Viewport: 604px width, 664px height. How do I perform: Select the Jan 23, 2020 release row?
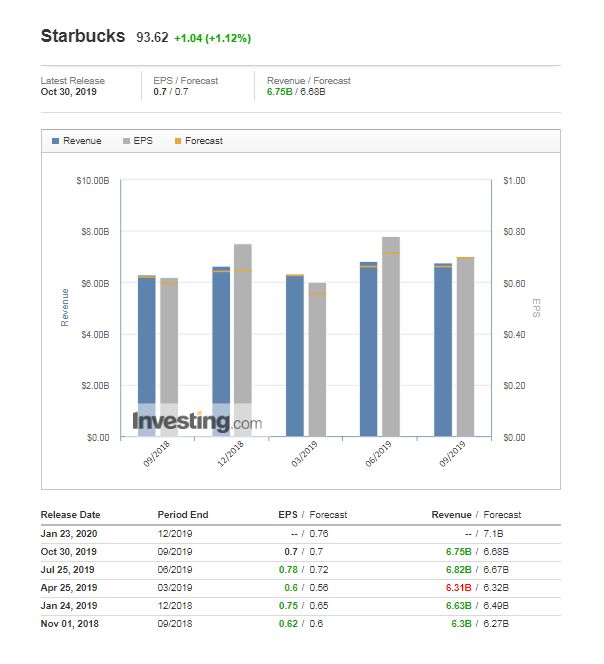[x=301, y=534]
